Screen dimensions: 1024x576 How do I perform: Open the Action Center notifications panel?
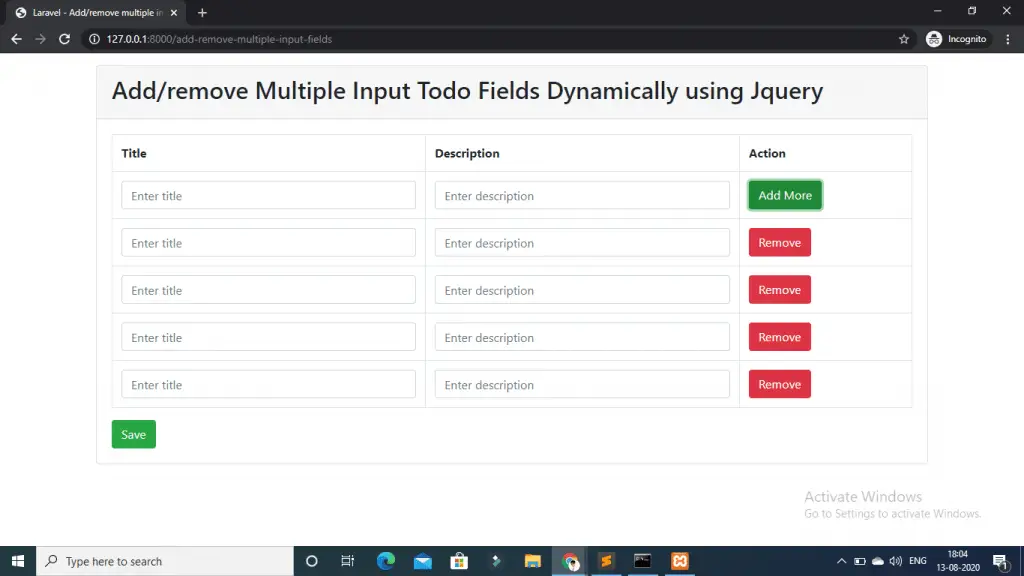pyautogui.click(x=1001, y=561)
